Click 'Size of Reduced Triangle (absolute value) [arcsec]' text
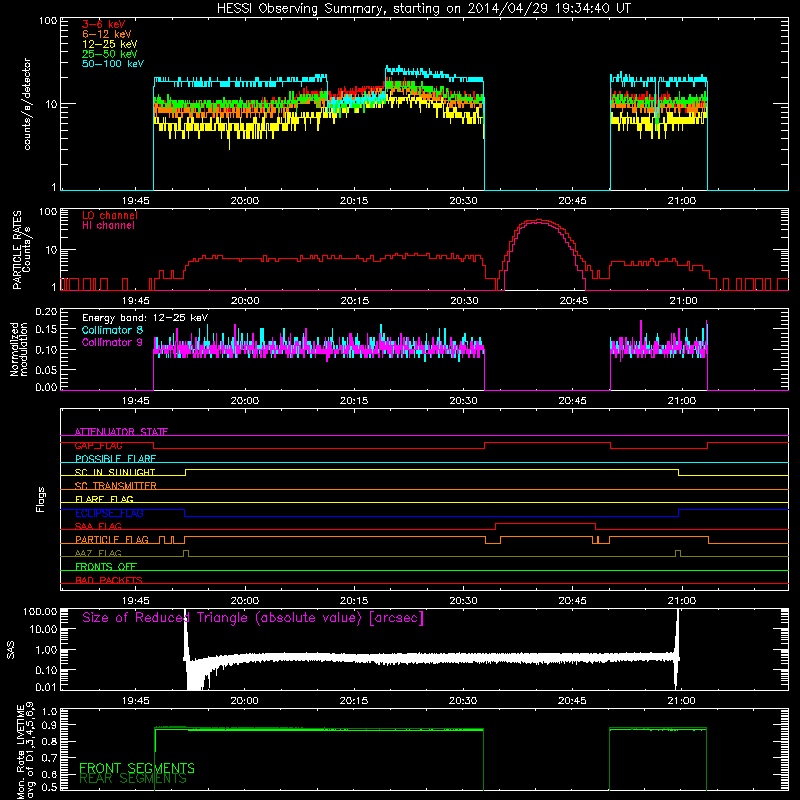Screen dimensions: 800x800 click(x=253, y=618)
